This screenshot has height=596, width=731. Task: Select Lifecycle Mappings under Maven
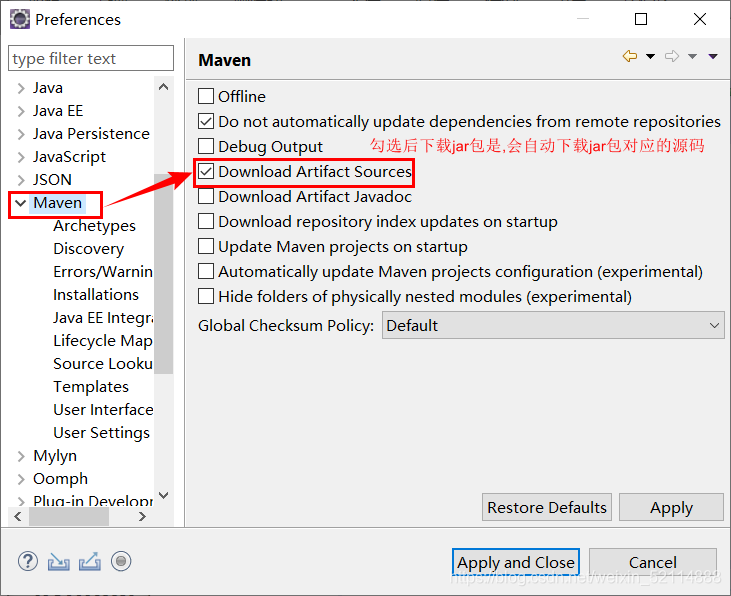pyautogui.click(x=103, y=340)
